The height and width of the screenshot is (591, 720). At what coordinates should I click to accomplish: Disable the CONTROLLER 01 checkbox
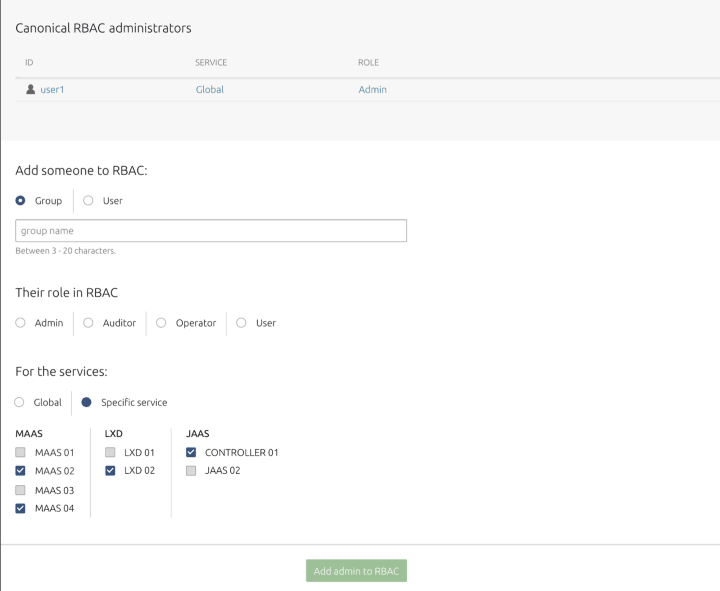pyautogui.click(x=191, y=452)
